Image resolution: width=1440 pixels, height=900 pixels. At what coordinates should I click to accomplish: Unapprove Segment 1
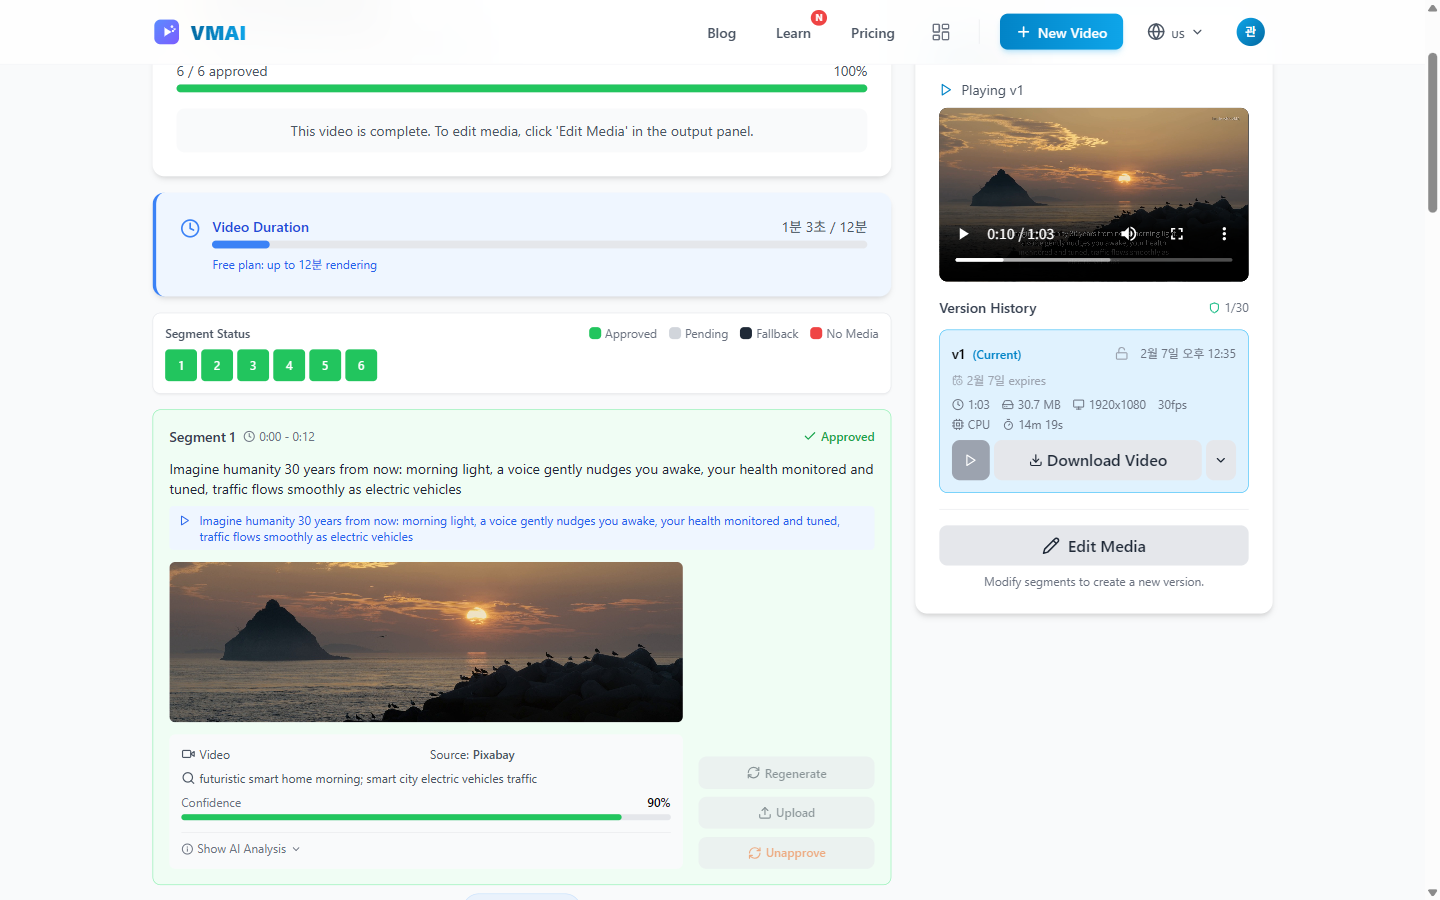point(786,853)
